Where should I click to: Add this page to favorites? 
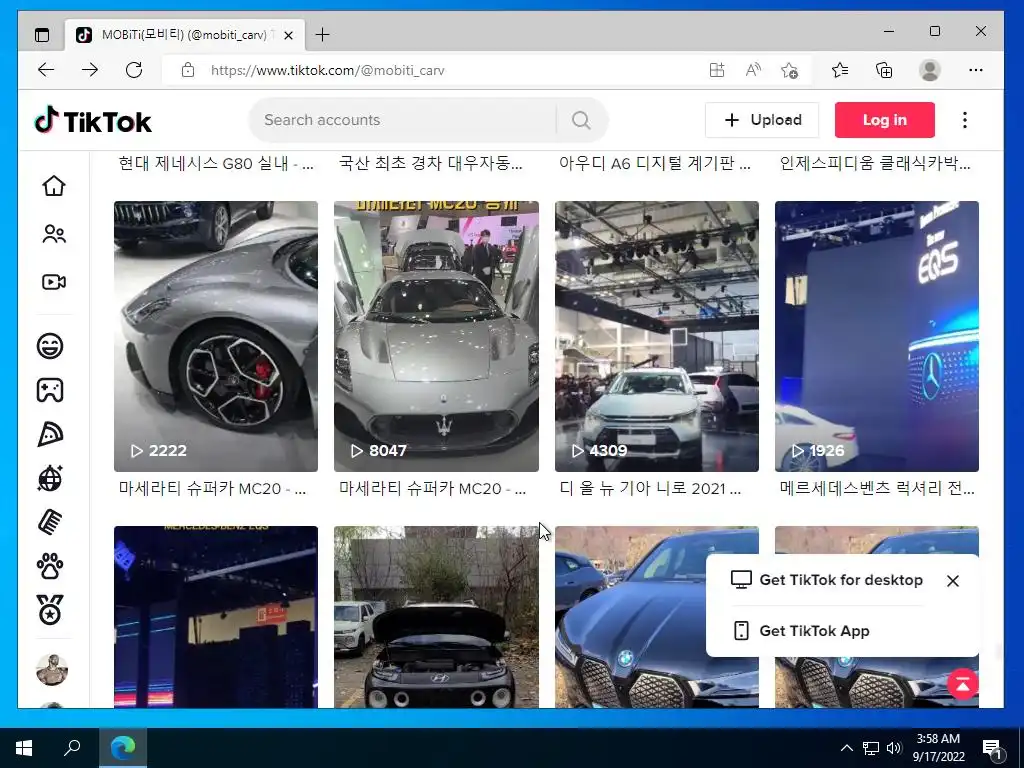790,70
